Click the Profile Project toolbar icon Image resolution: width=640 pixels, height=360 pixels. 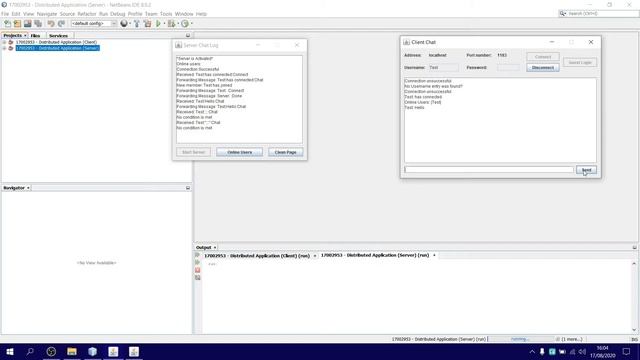pos(185,24)
